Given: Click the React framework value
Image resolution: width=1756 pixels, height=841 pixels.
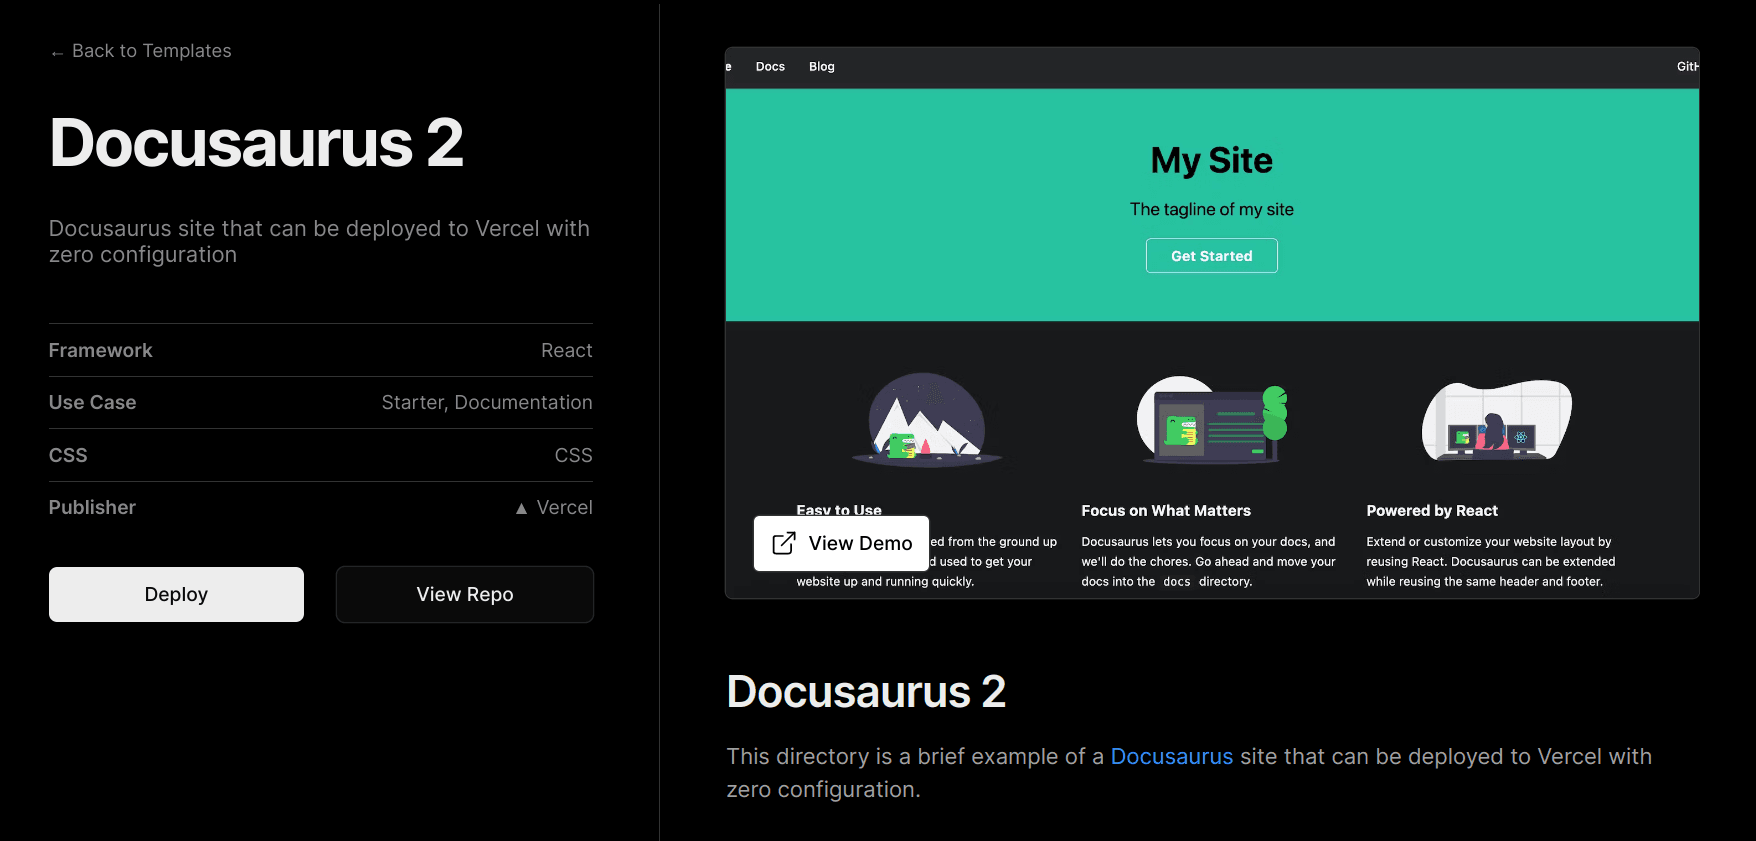Looking at the screenshot, I should [x=566, y=351].
